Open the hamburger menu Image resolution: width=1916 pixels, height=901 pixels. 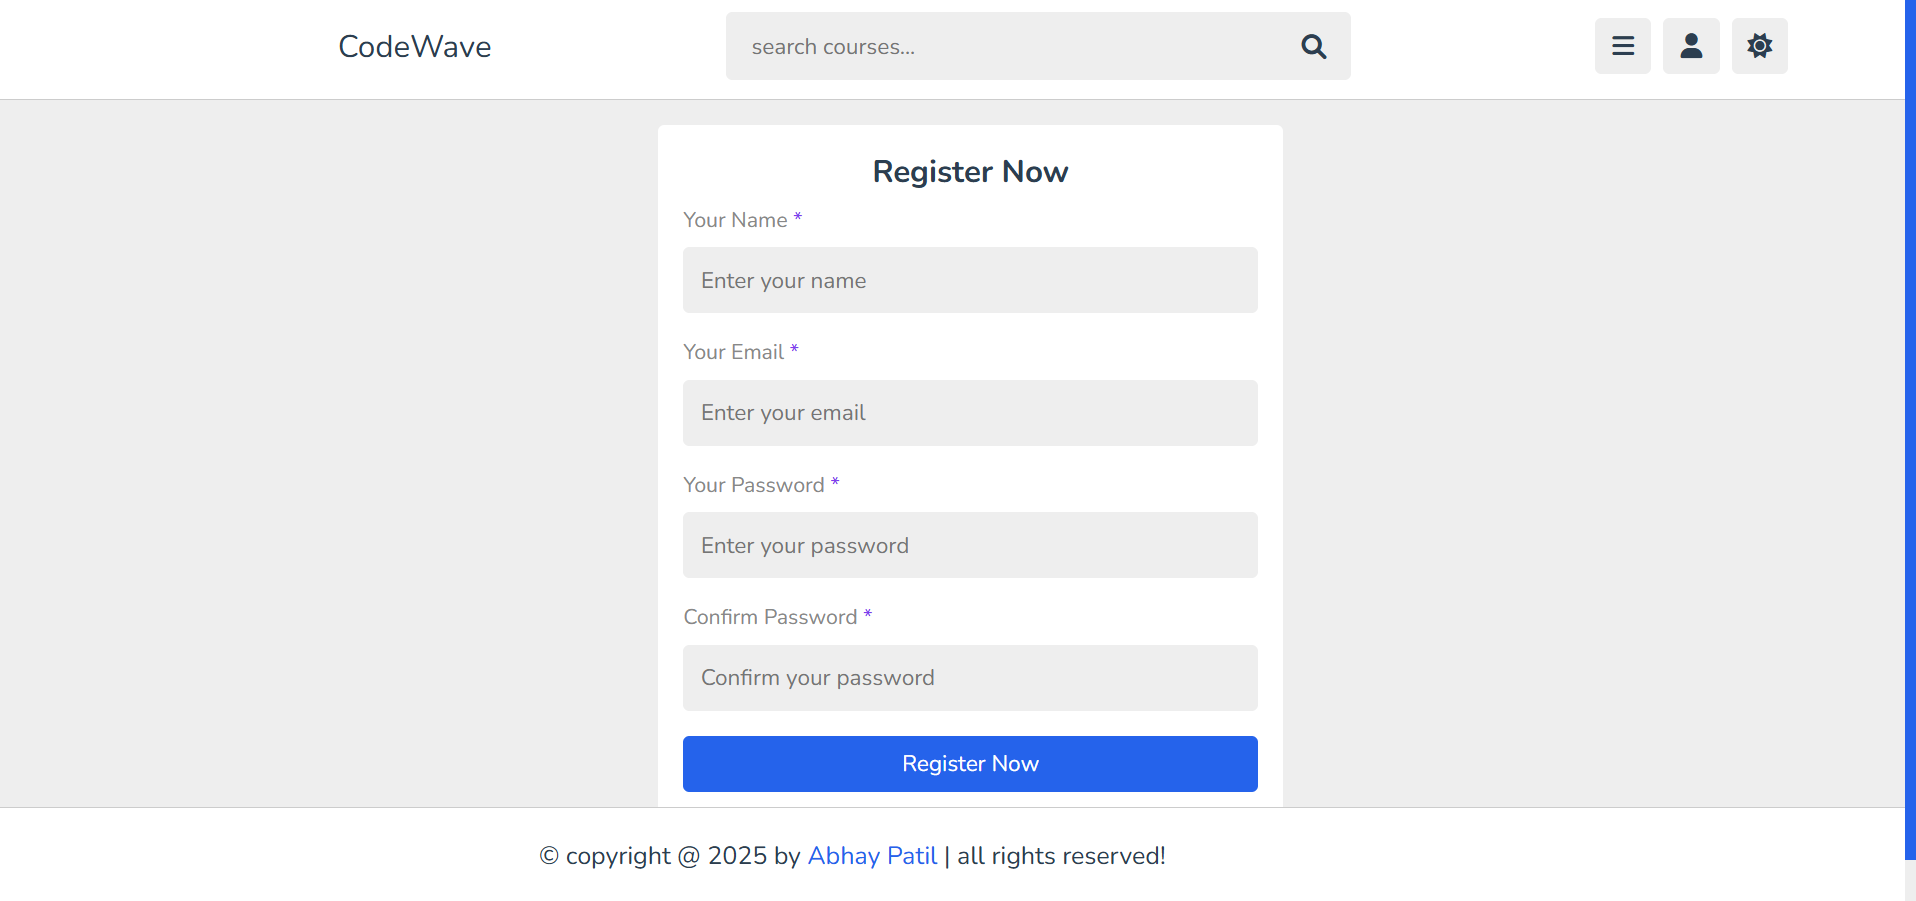1622,46
